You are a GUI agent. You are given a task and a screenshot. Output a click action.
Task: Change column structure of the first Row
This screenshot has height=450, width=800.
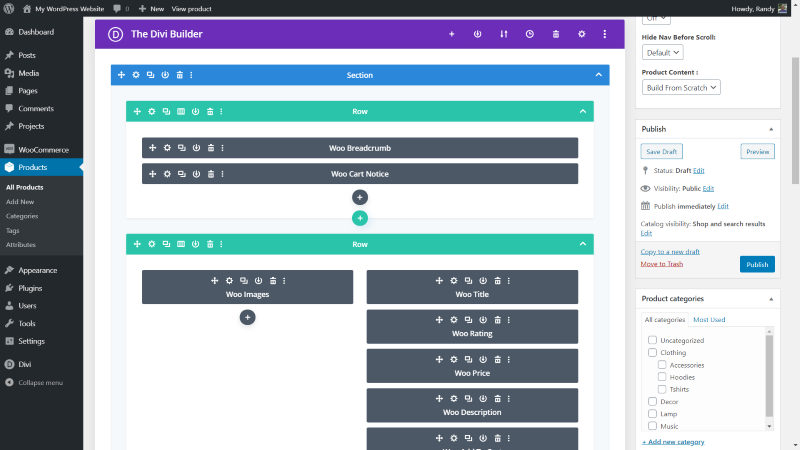[181, 111]
